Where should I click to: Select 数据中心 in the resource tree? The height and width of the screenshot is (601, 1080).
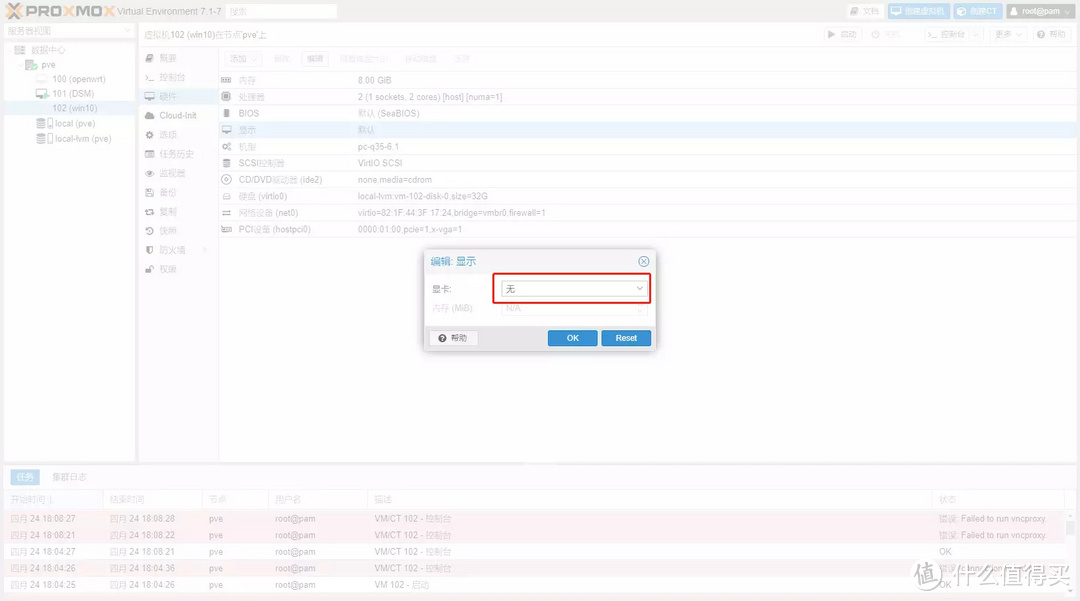point(48,50)
